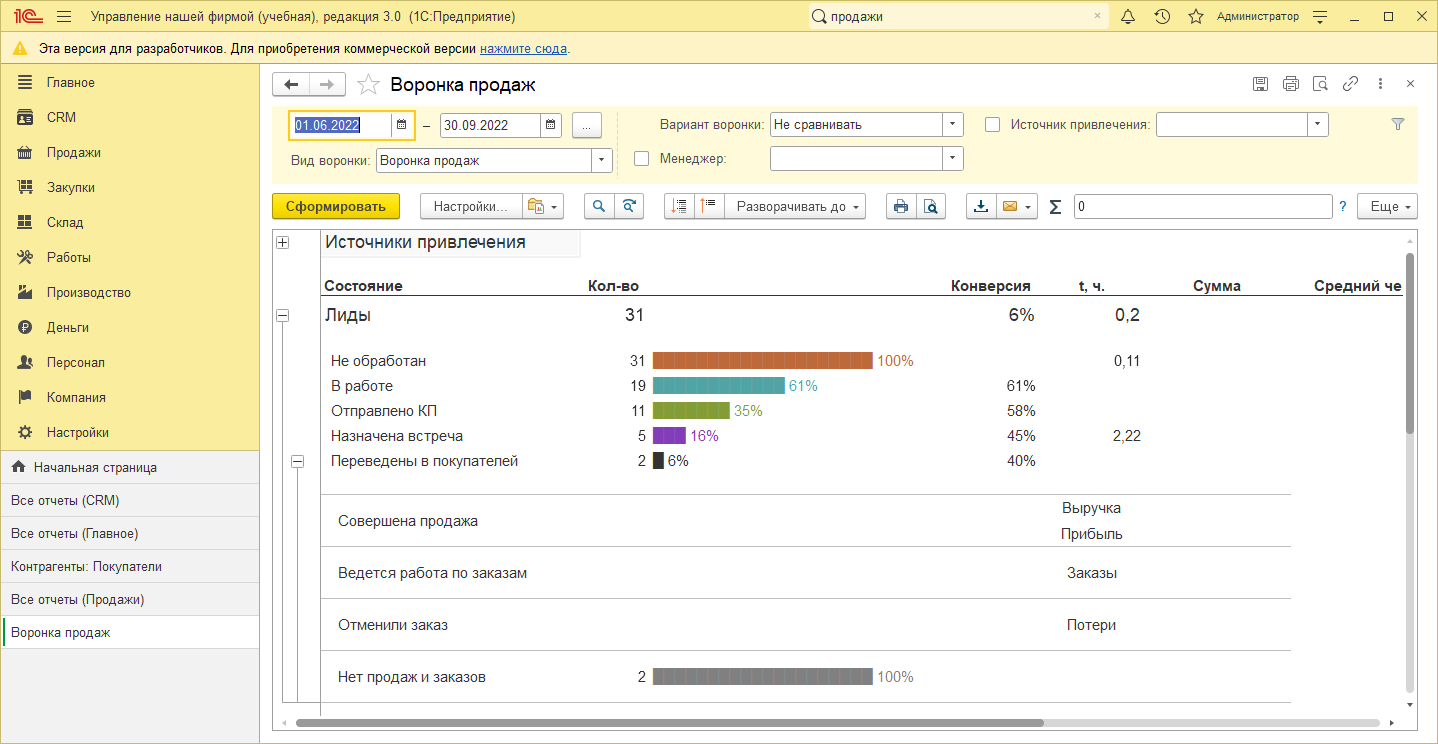Go back with the left arrow

click(x=291, y=84)
